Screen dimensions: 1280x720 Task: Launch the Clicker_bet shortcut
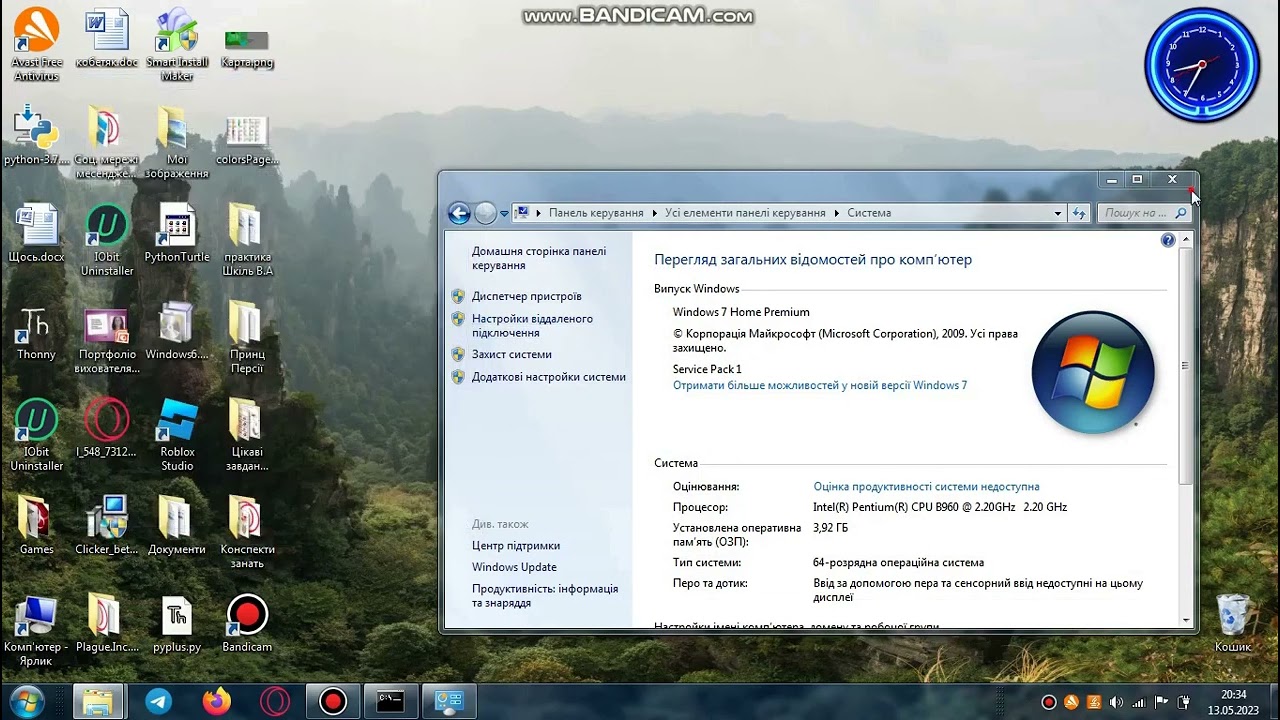click(x=106, y=525)
